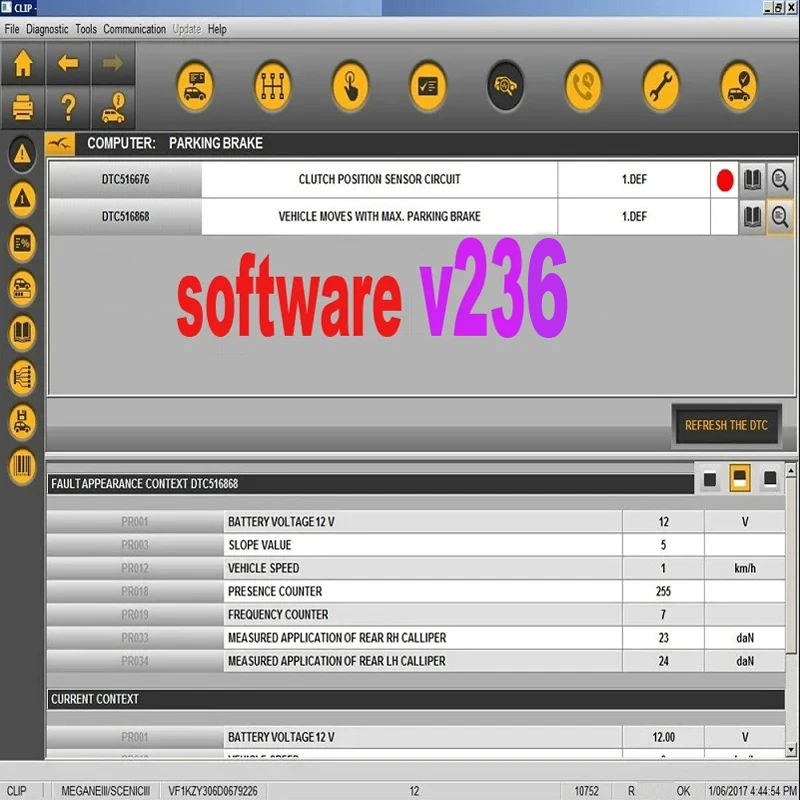Click the FAULT APPEARANCE CONTEXT DTC516868 header

tap(370, 484)
